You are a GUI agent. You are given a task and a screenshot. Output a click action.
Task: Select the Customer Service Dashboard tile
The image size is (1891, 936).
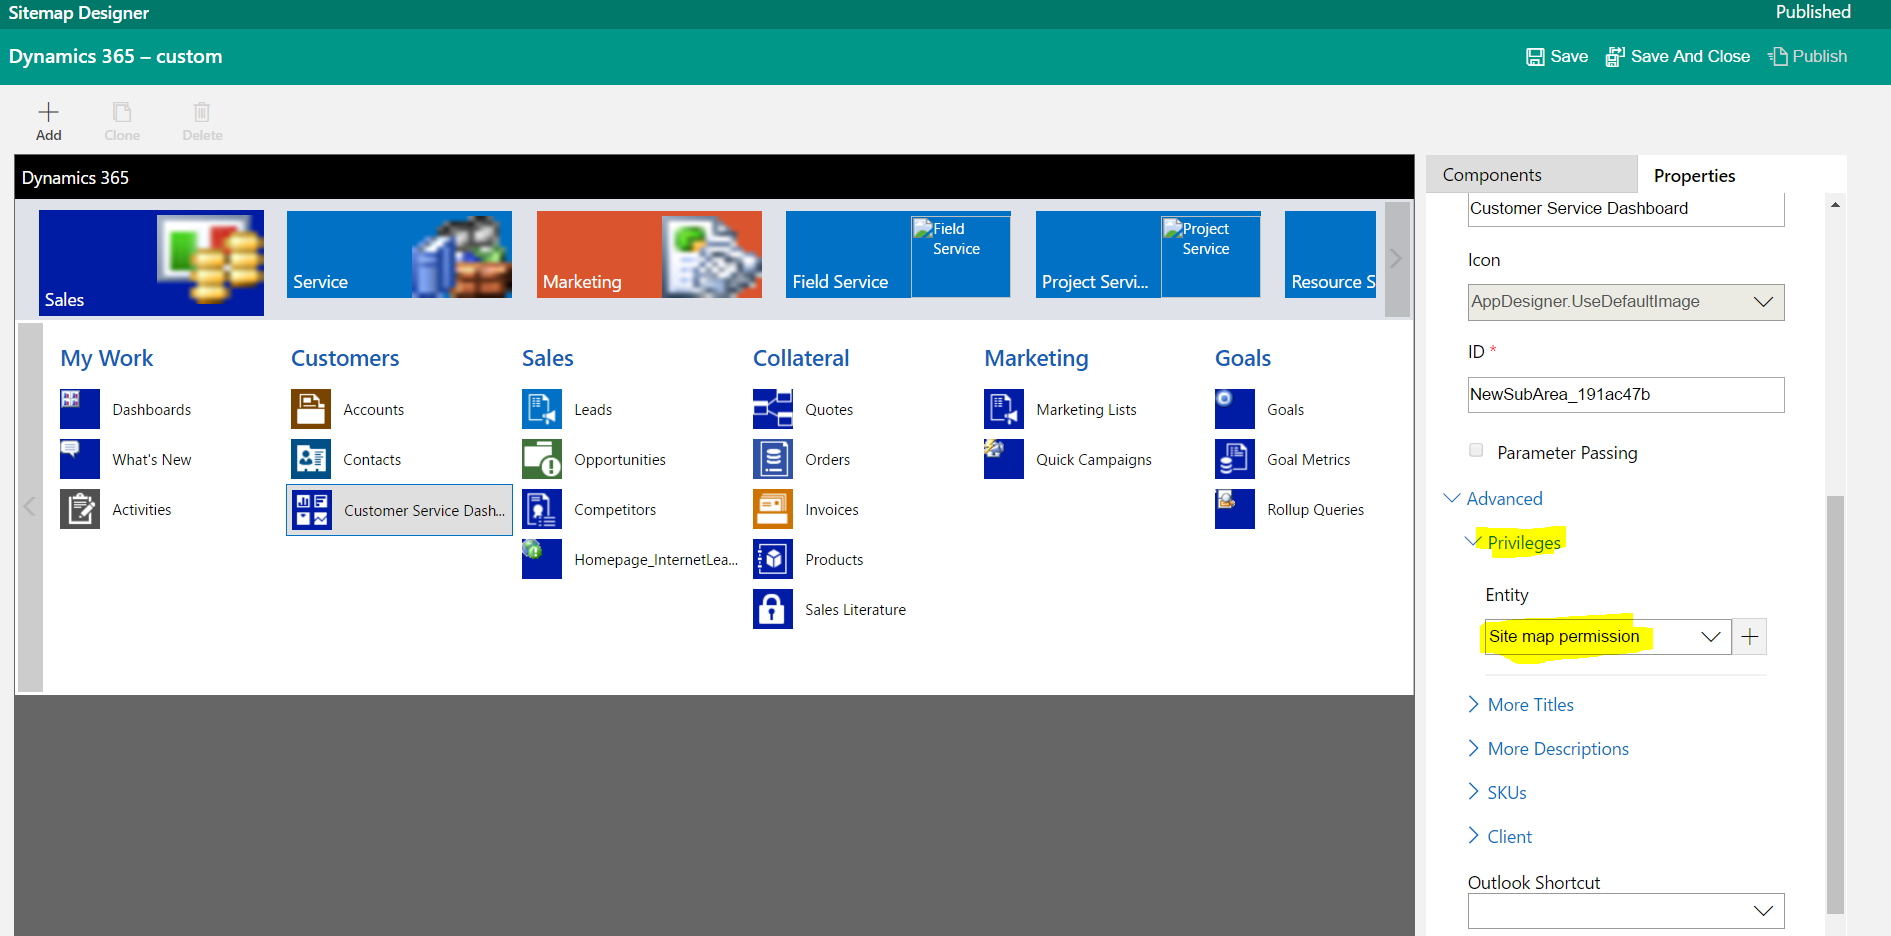click(x=399, y=509)
